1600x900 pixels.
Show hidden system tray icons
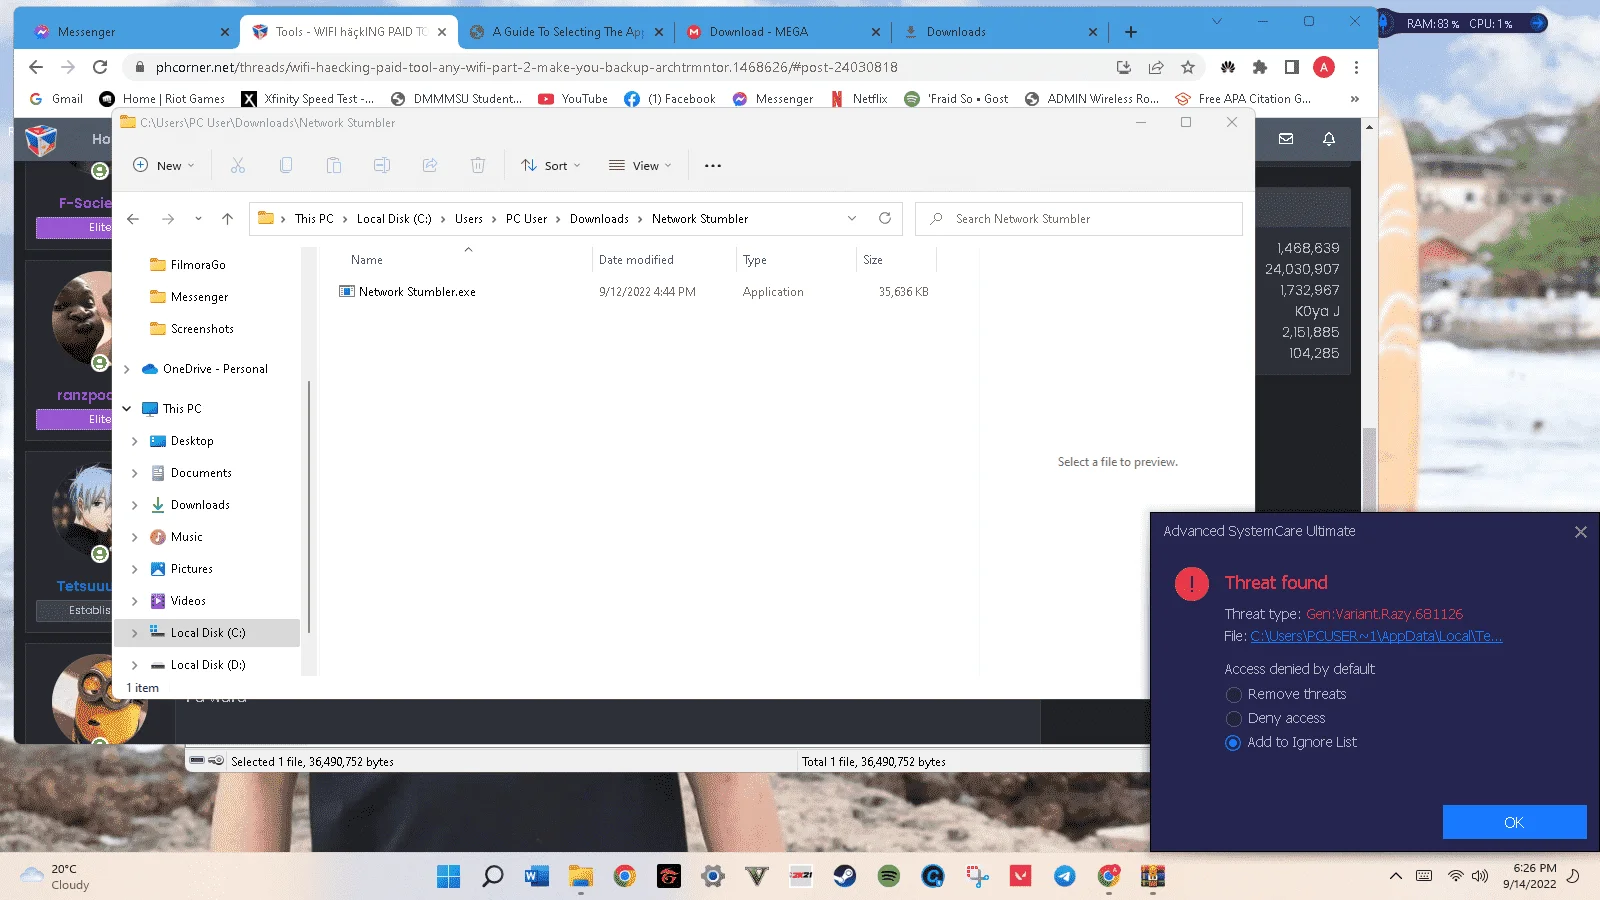pyautogui.click(x=1396, y=877)
